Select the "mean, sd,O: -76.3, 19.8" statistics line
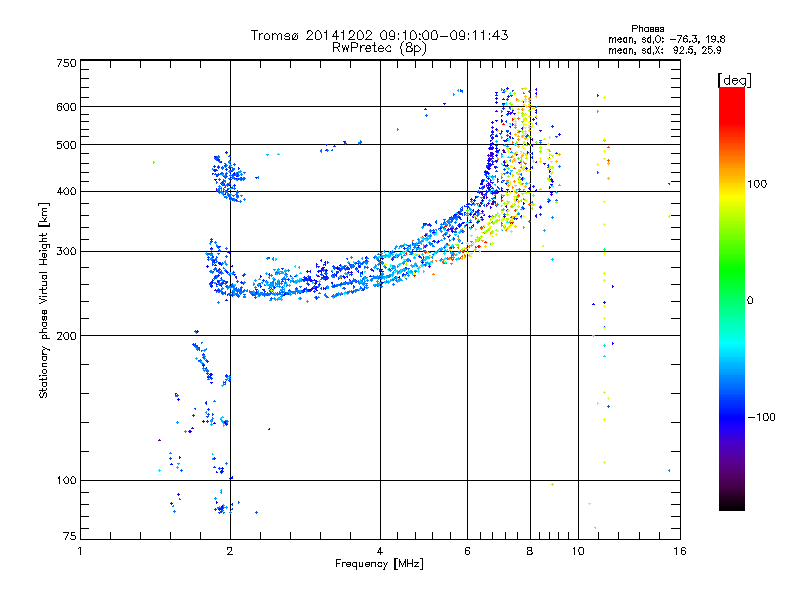Image resolution: width=800 pixels, height=600 pixels. (666, 39)
